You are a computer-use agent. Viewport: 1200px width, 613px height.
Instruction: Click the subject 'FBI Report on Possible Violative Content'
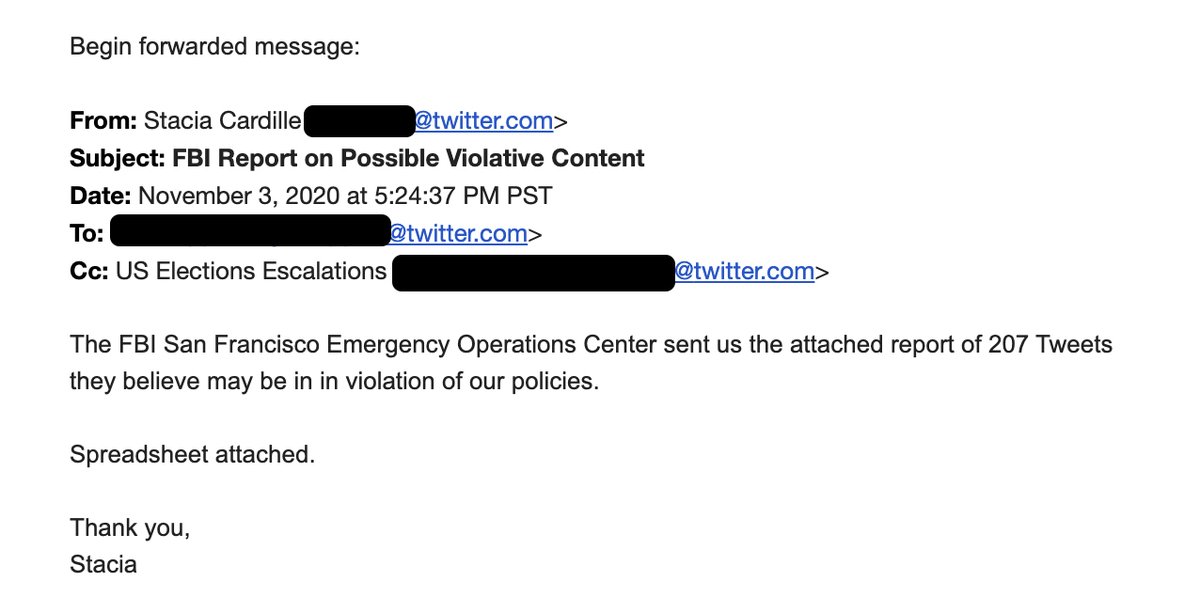(x=409, y=158)
